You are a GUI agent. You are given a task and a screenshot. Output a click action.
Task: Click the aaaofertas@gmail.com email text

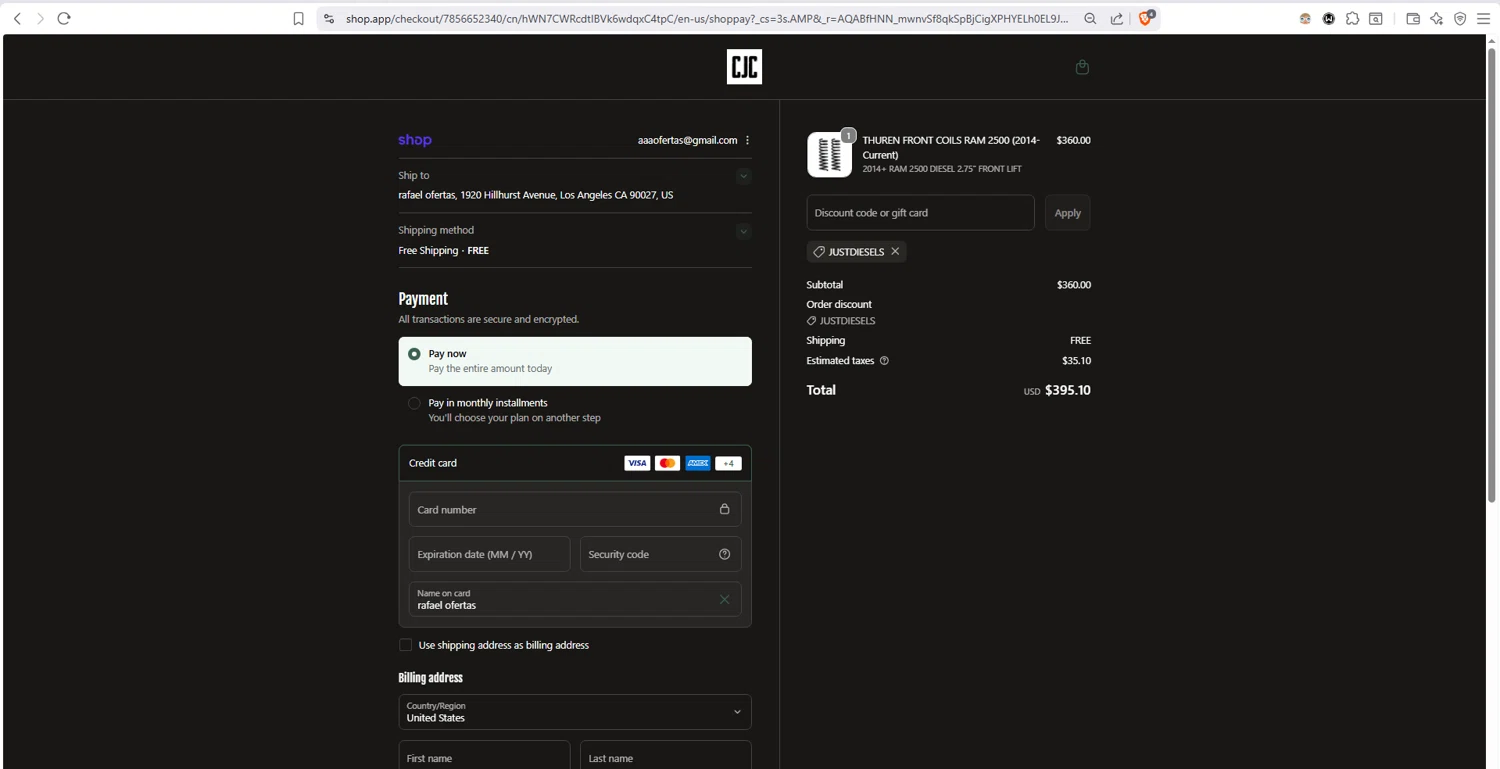(687, 140)
